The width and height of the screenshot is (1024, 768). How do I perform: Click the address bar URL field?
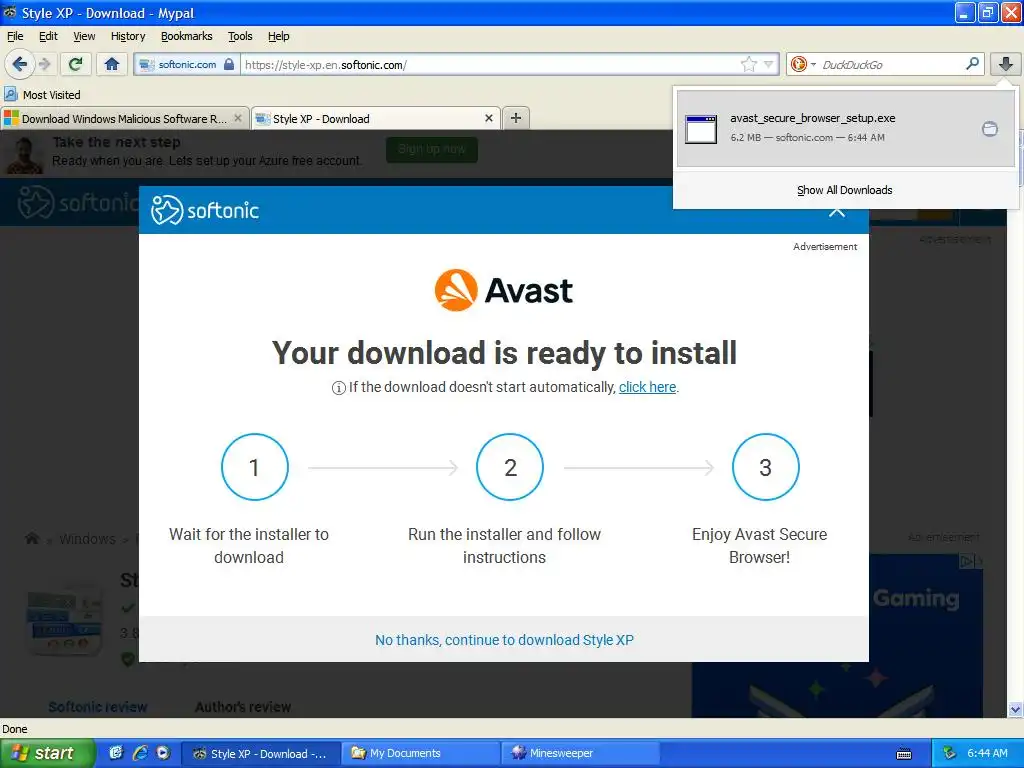click(x=490, y=65)
